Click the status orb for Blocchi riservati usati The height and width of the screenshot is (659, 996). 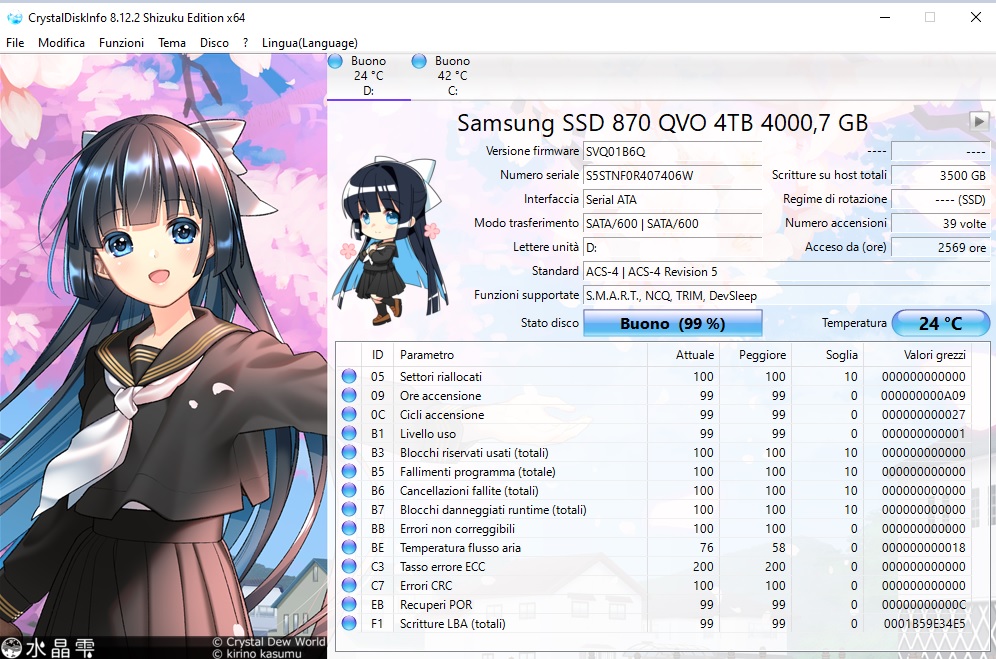tap(349, 452)
